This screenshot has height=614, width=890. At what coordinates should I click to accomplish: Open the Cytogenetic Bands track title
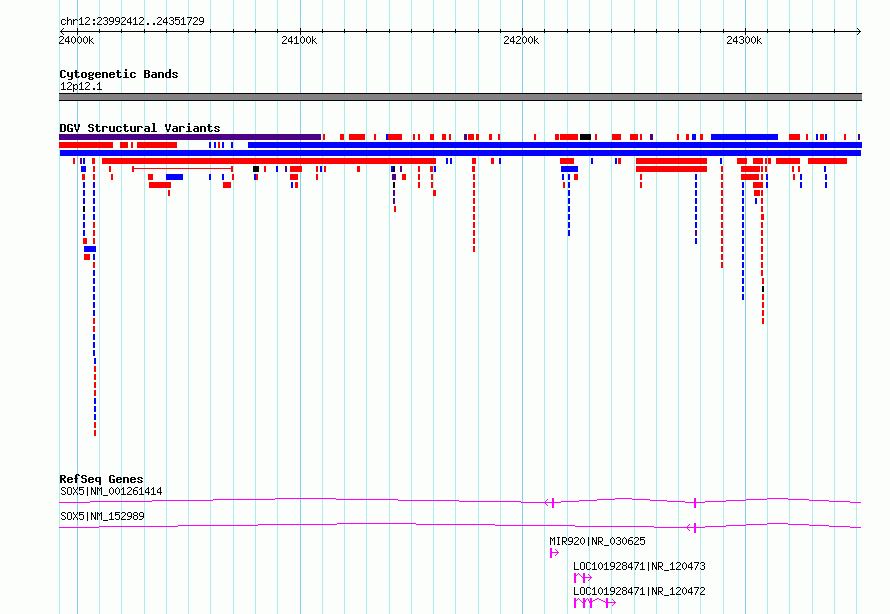click(119, 74)
